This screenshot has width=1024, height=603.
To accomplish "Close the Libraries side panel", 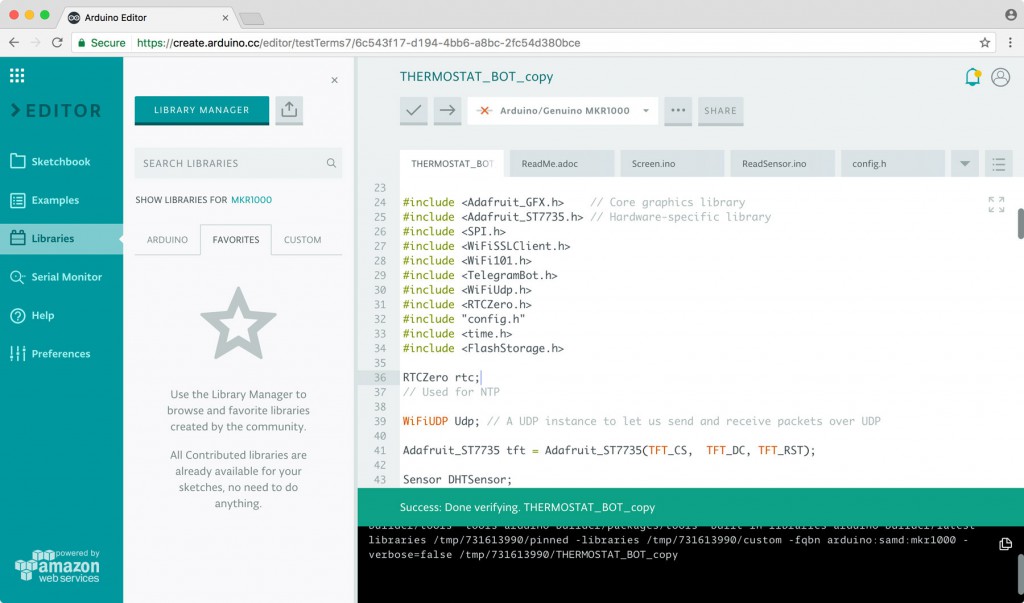I will coord(334,80).
